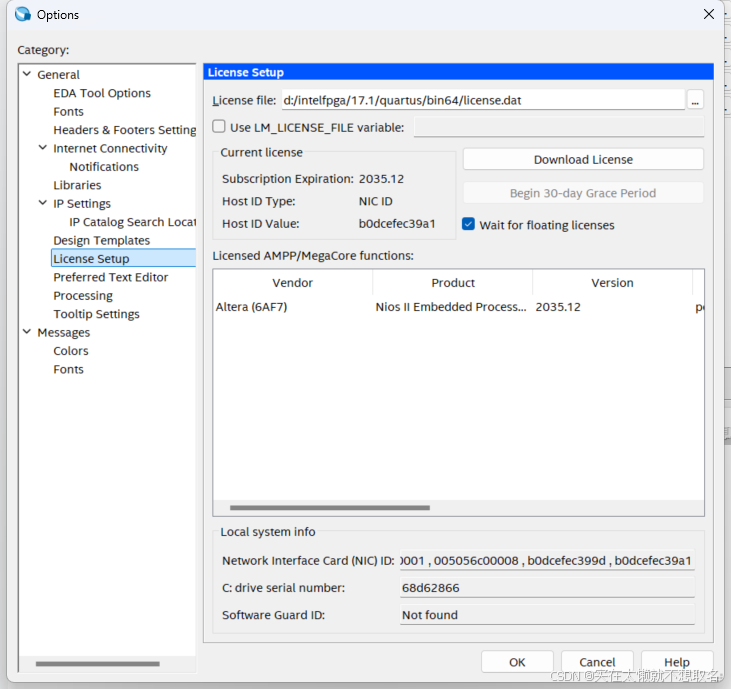
Task: Open the Notifications category
Action: click(104, 167)
